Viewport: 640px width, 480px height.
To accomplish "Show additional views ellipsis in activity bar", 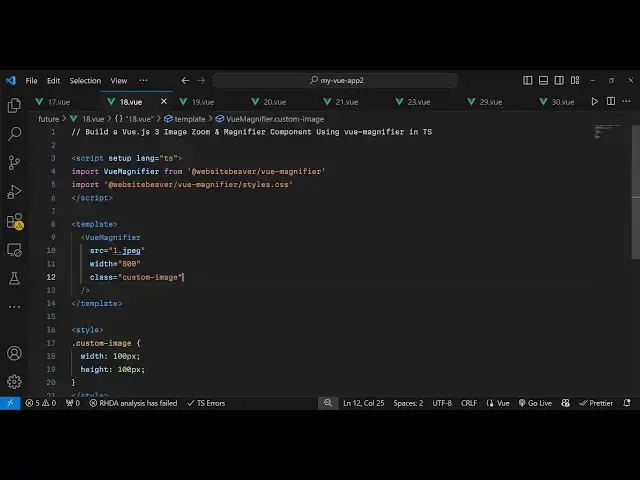I will coord(14,307).
